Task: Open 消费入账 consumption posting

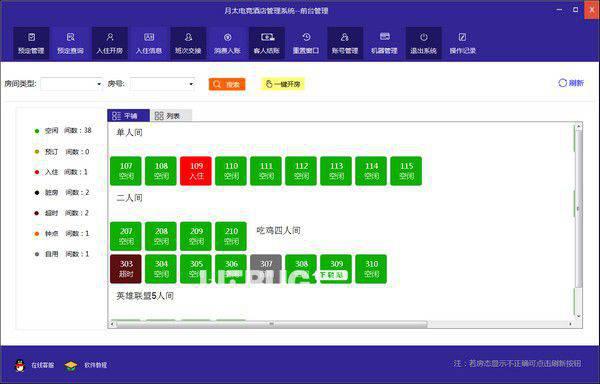Action: 227,43
